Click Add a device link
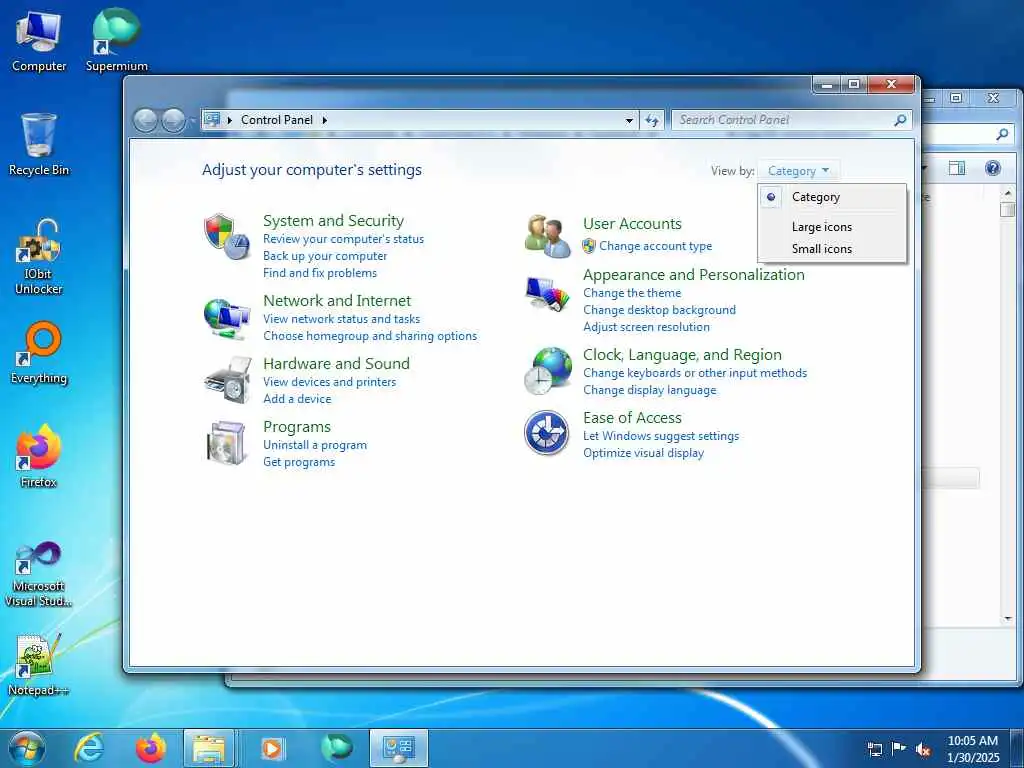The image size is (1024, 768). tap(296, 398)
